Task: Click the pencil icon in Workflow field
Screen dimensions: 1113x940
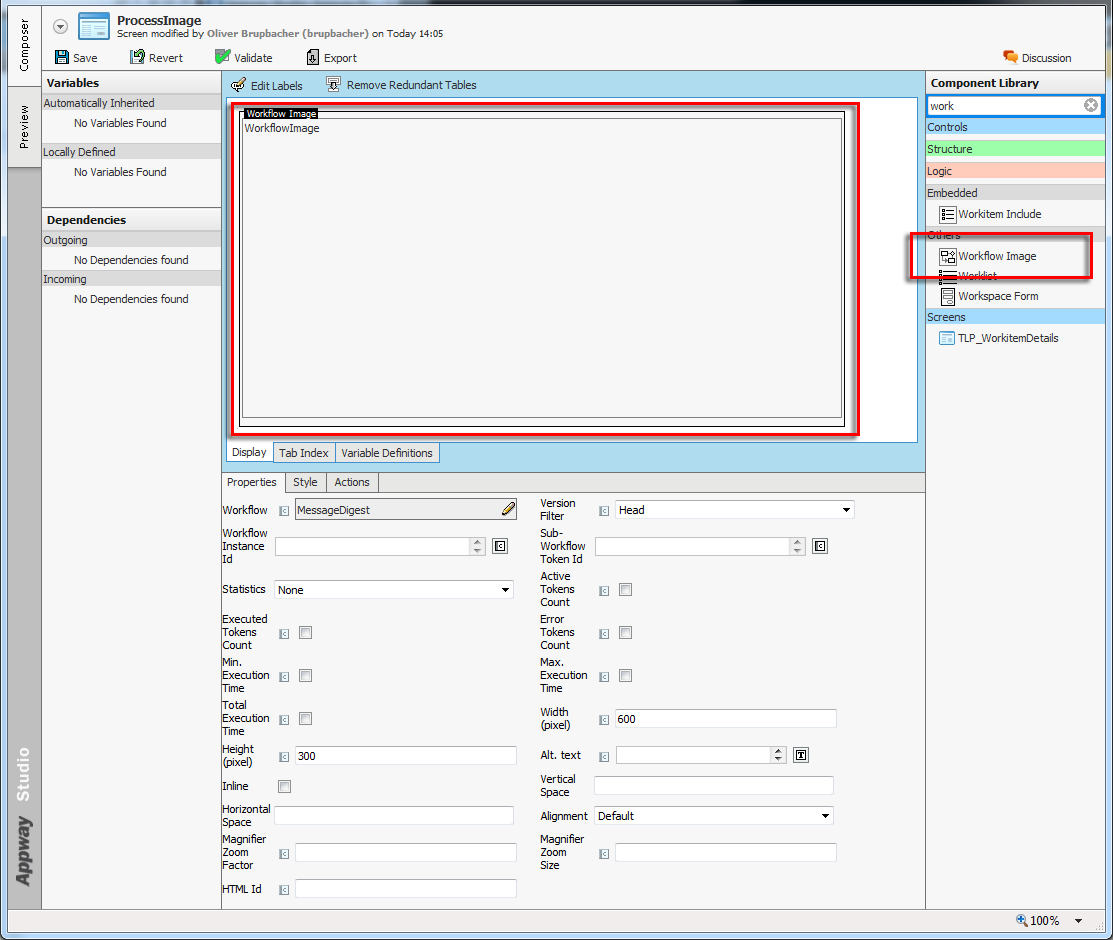Action: 508,510
